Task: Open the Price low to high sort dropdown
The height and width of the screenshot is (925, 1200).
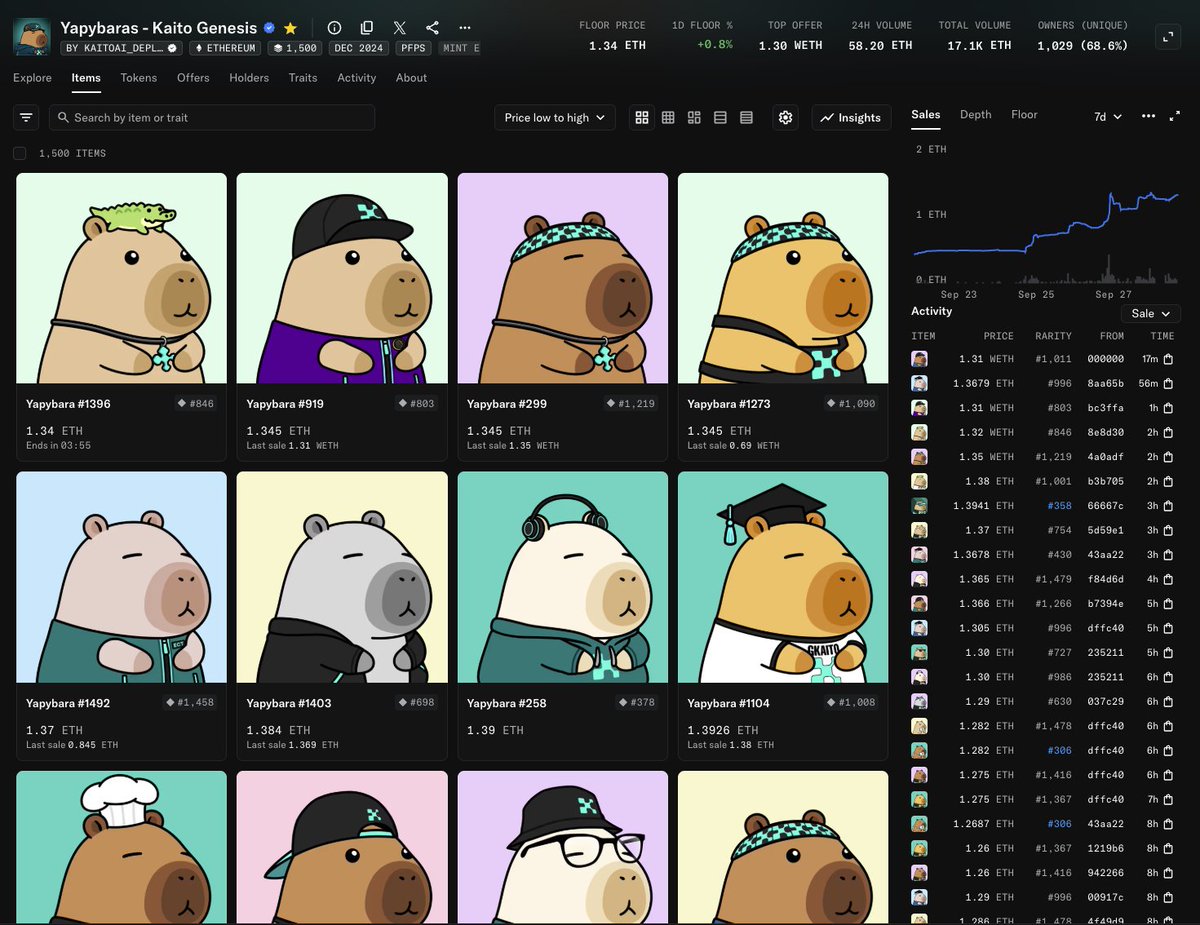Action: coord(554,117)
